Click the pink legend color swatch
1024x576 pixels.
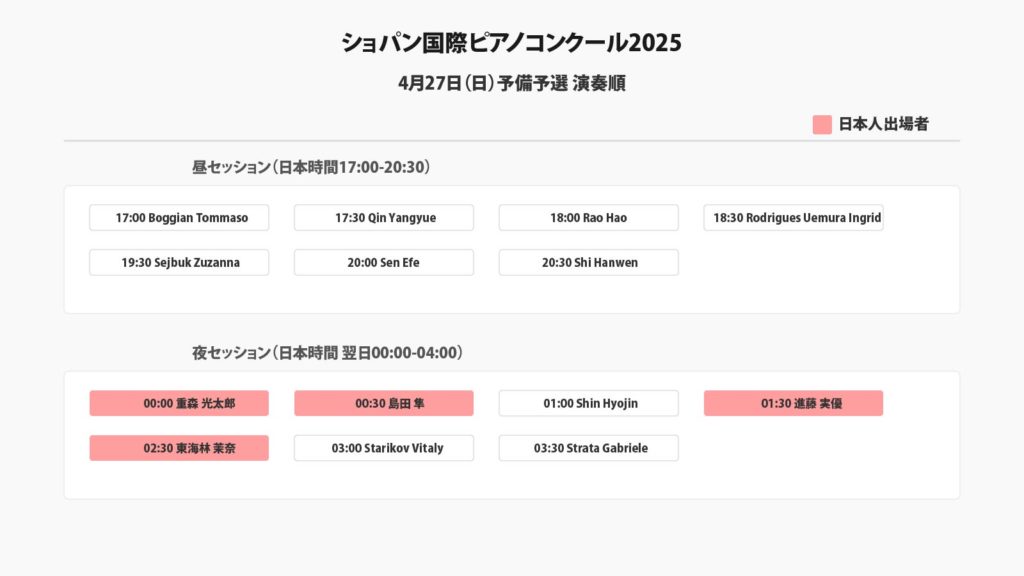[x=822, y=125]
